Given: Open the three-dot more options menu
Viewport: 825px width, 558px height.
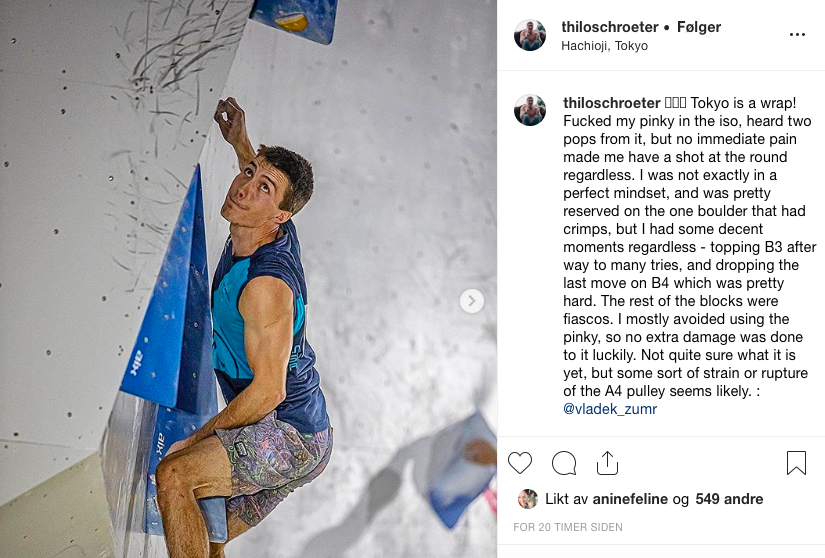Looking at the screenshot, I should 797,34.
